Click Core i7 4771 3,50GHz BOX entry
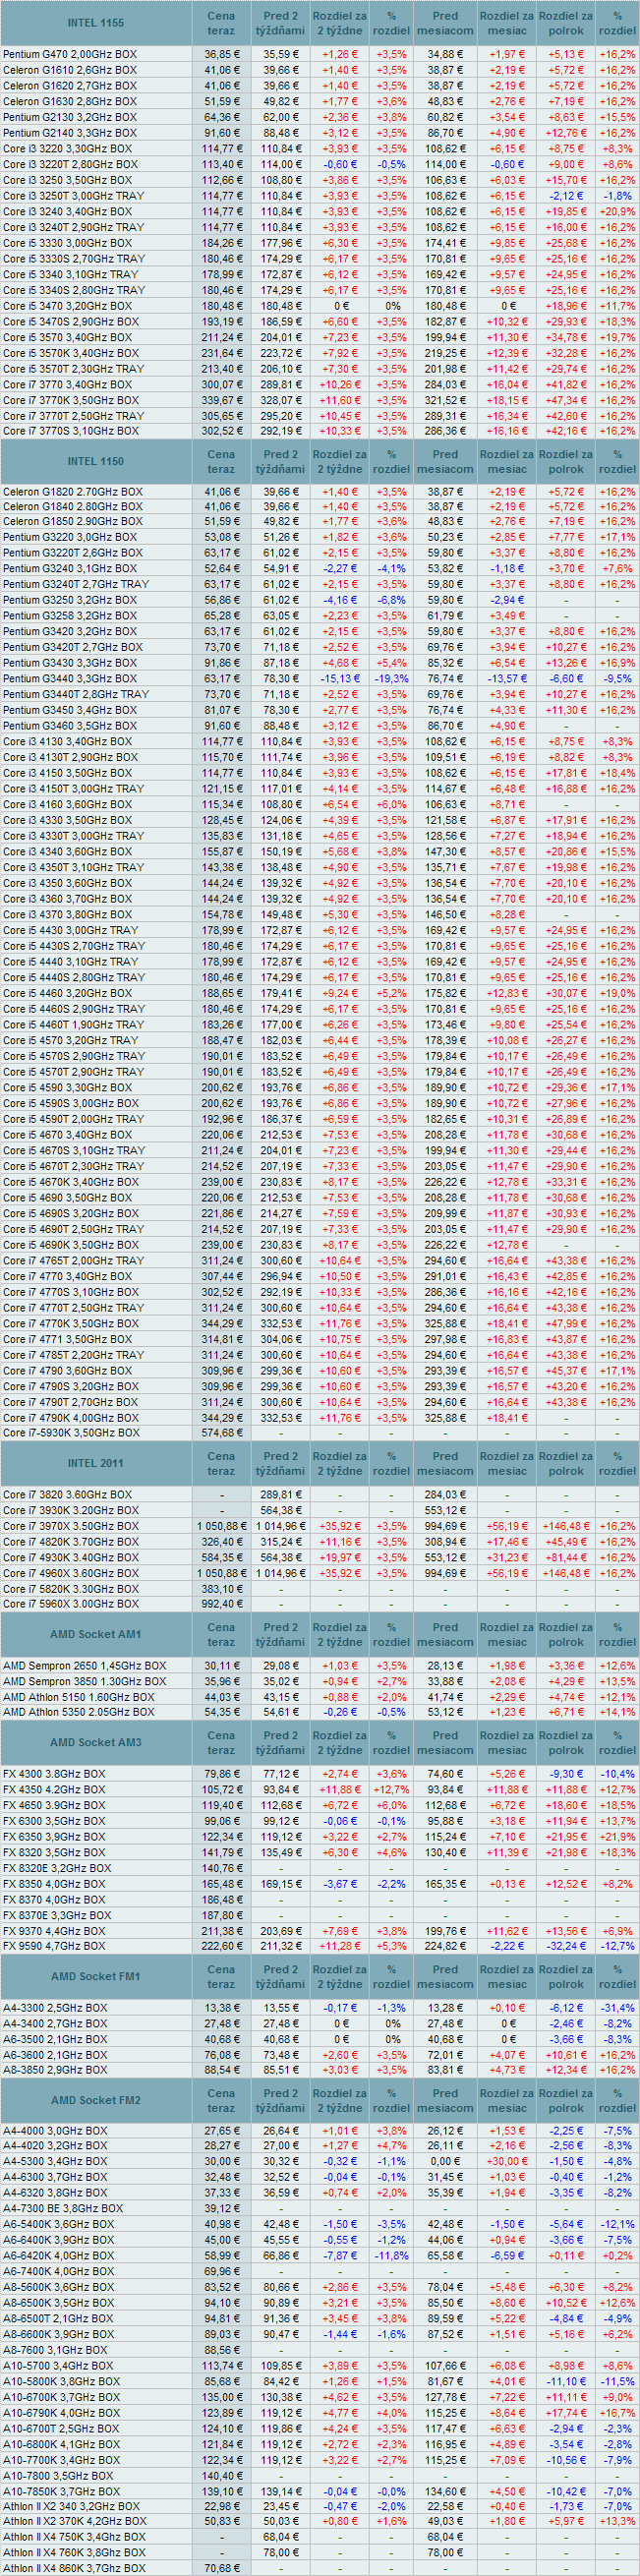The width and height of the screenshot is (640, 2576). pos(67,1339)
